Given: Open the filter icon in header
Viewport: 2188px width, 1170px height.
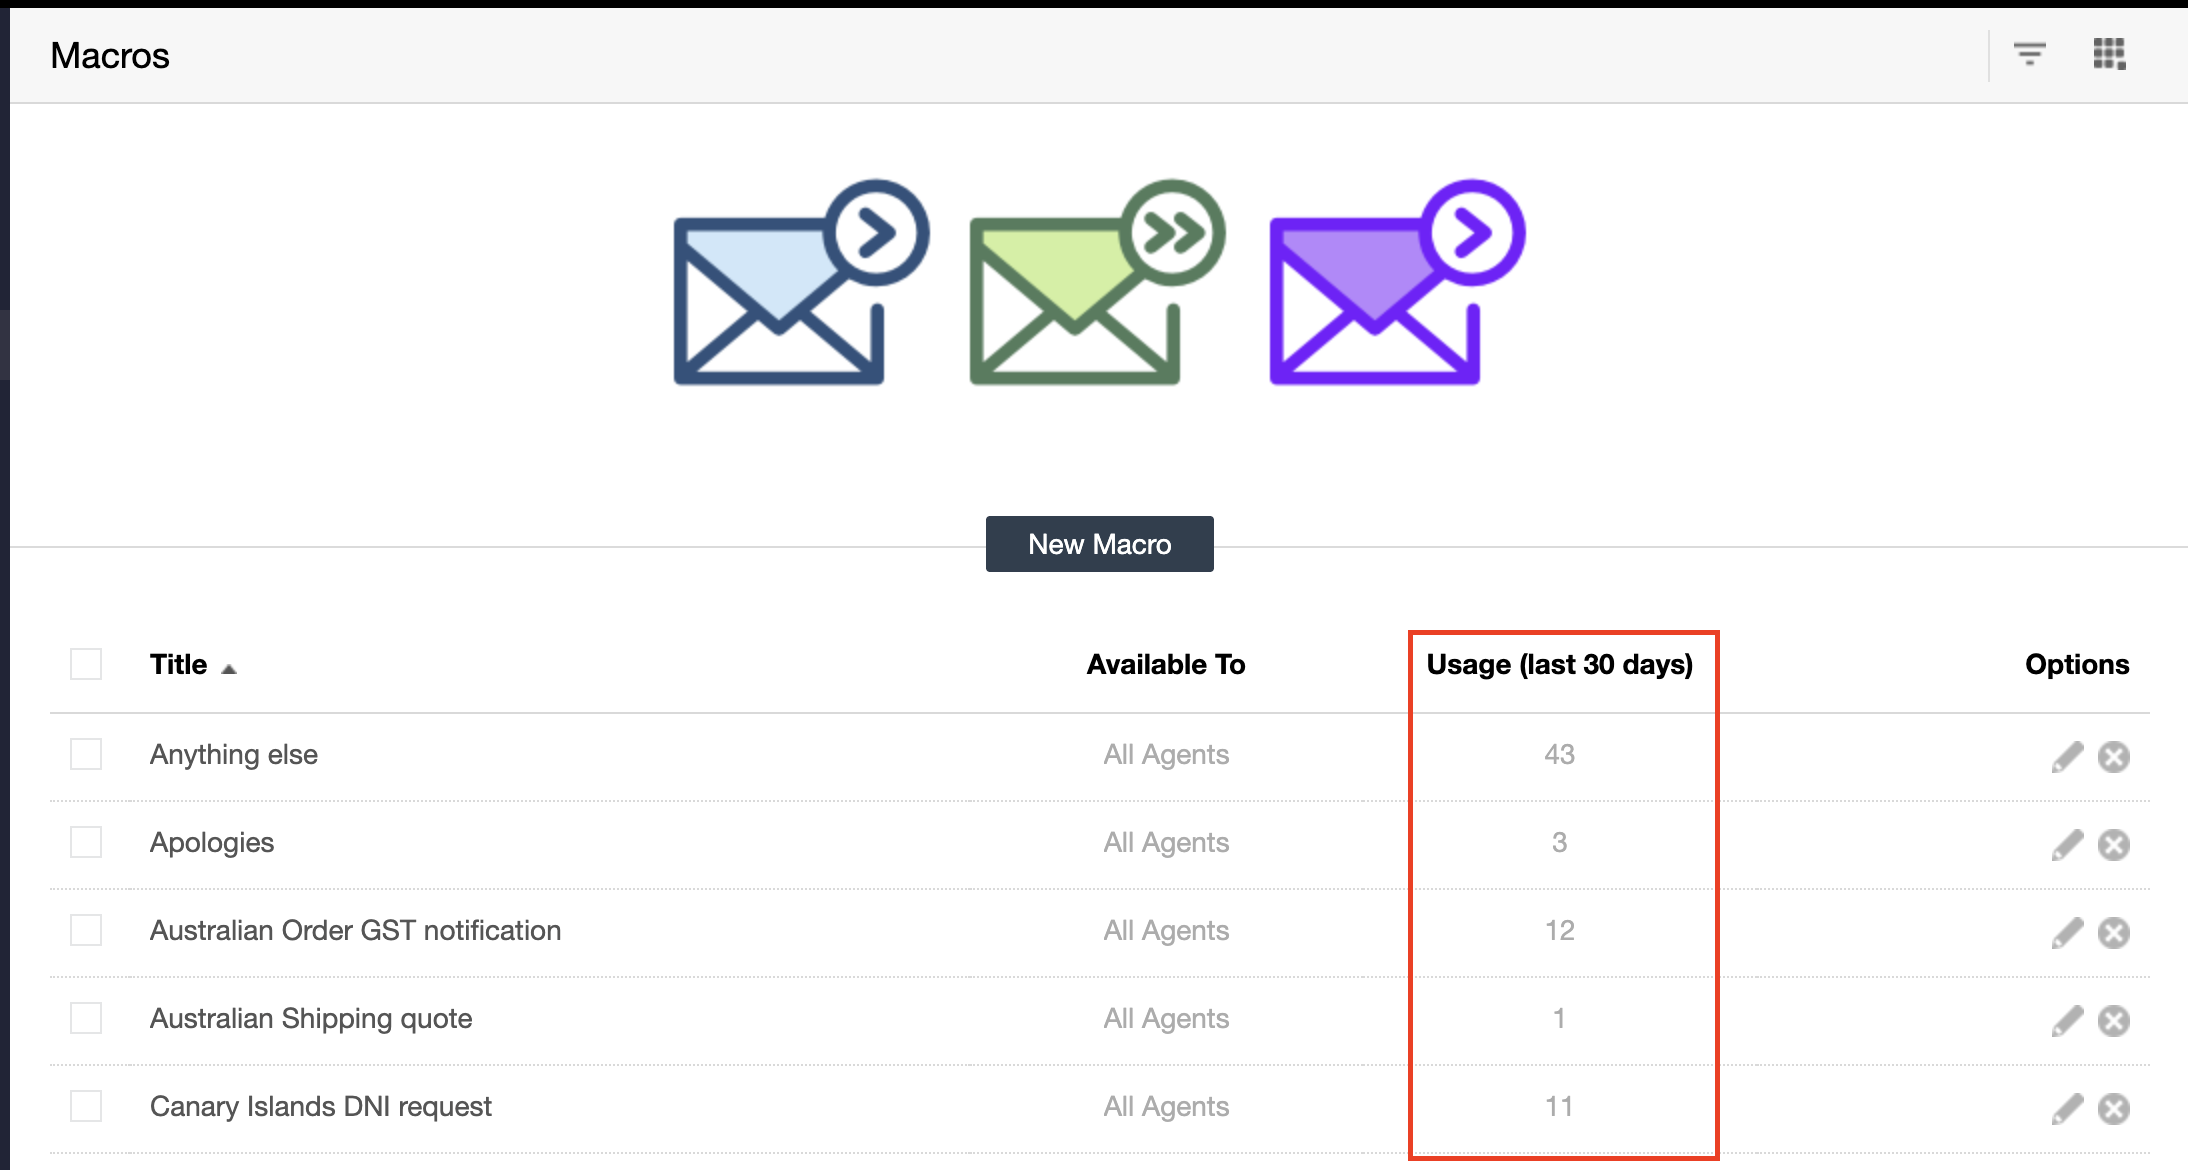Looking at the screenshot, I should 2029,54.
